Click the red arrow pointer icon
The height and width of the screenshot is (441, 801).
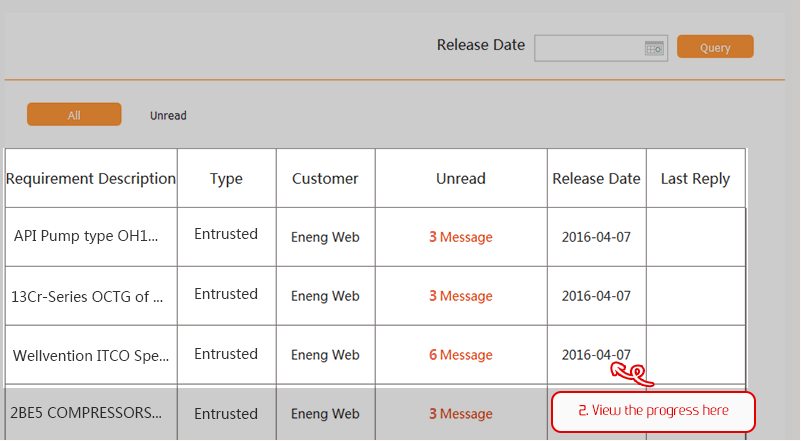tap(632, 374)
